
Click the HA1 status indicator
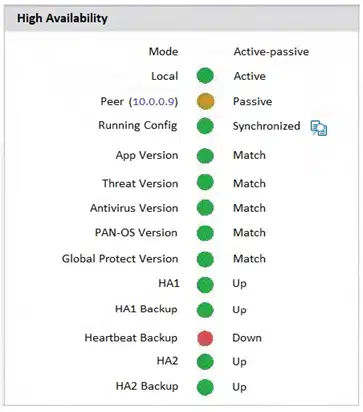205,285
